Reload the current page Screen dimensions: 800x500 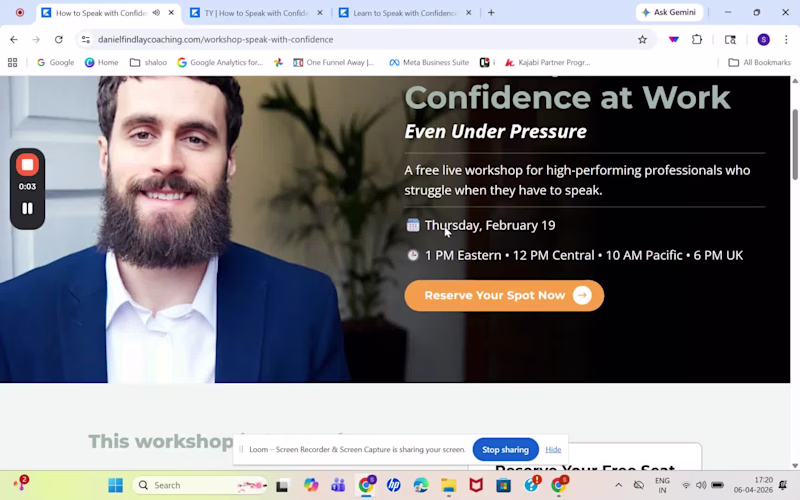[59, 39]
